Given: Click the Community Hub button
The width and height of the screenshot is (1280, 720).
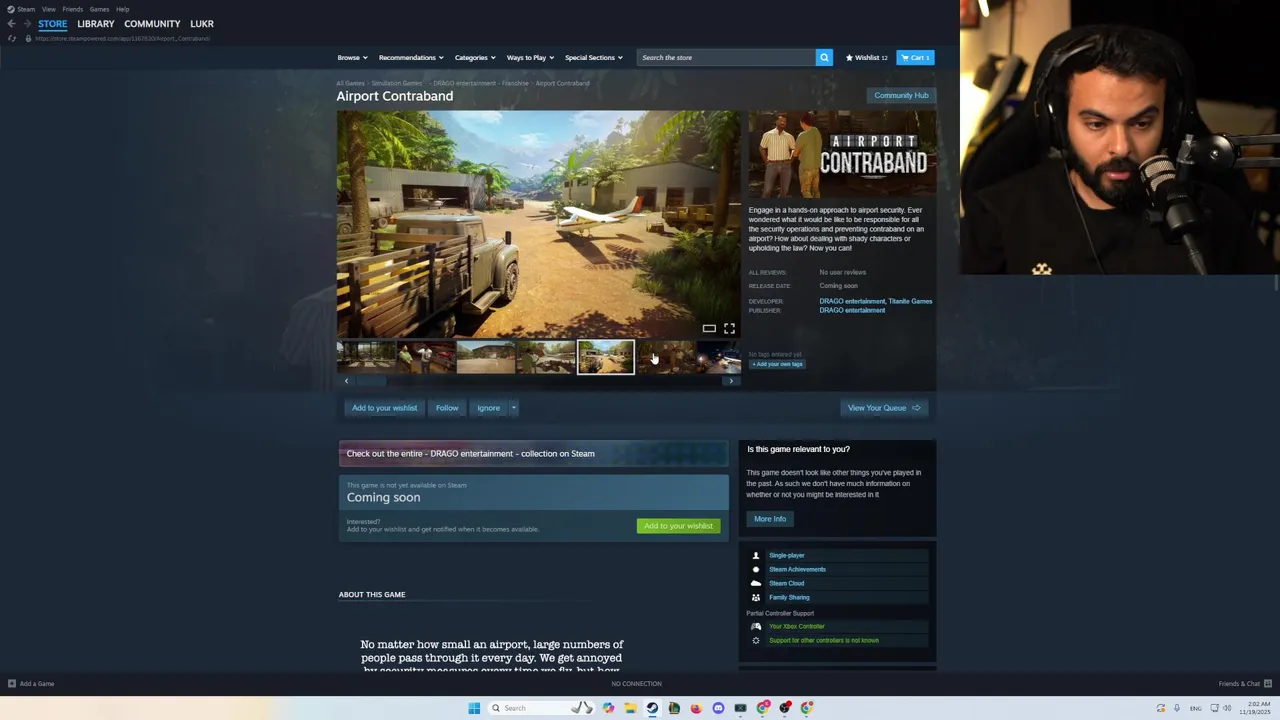Looking at the screenshot, I should 901,95.
